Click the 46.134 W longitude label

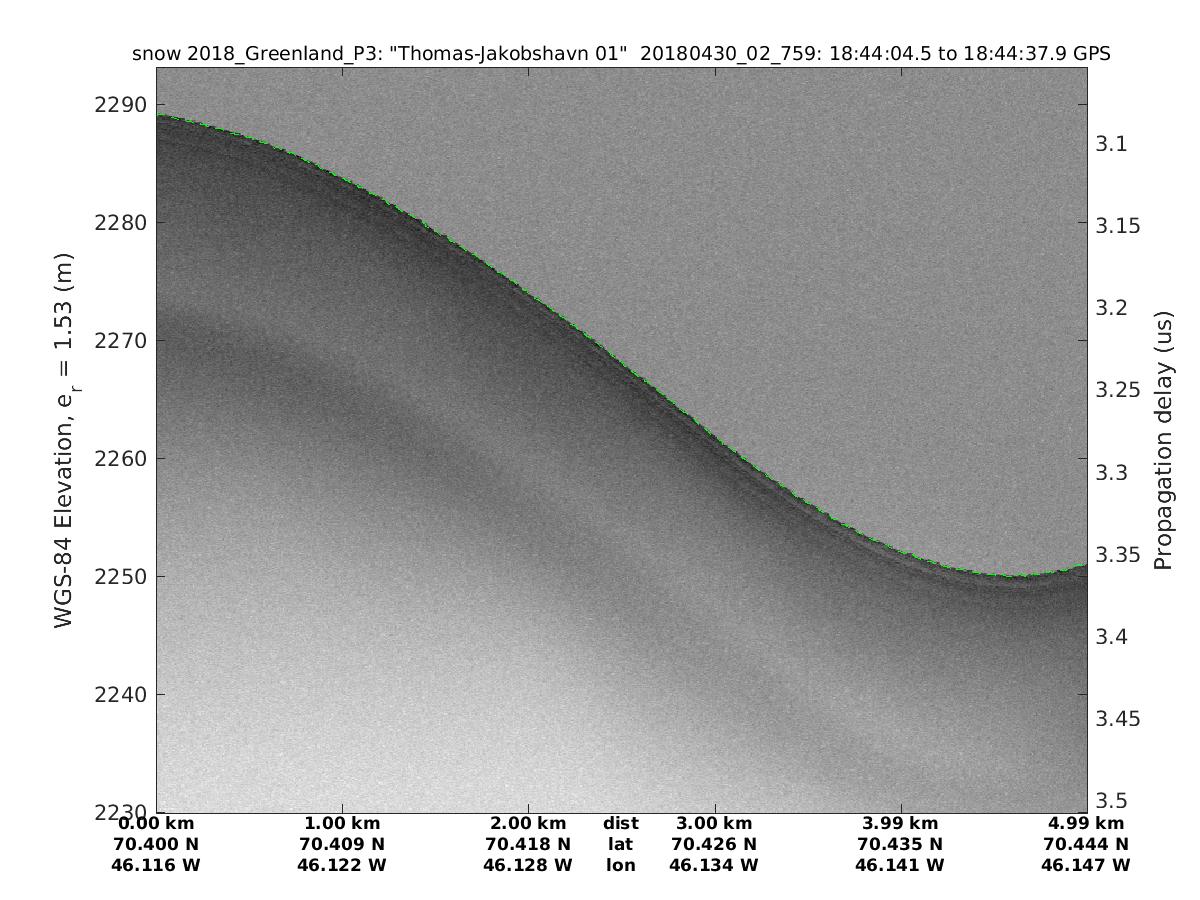(x=714, y=865)
